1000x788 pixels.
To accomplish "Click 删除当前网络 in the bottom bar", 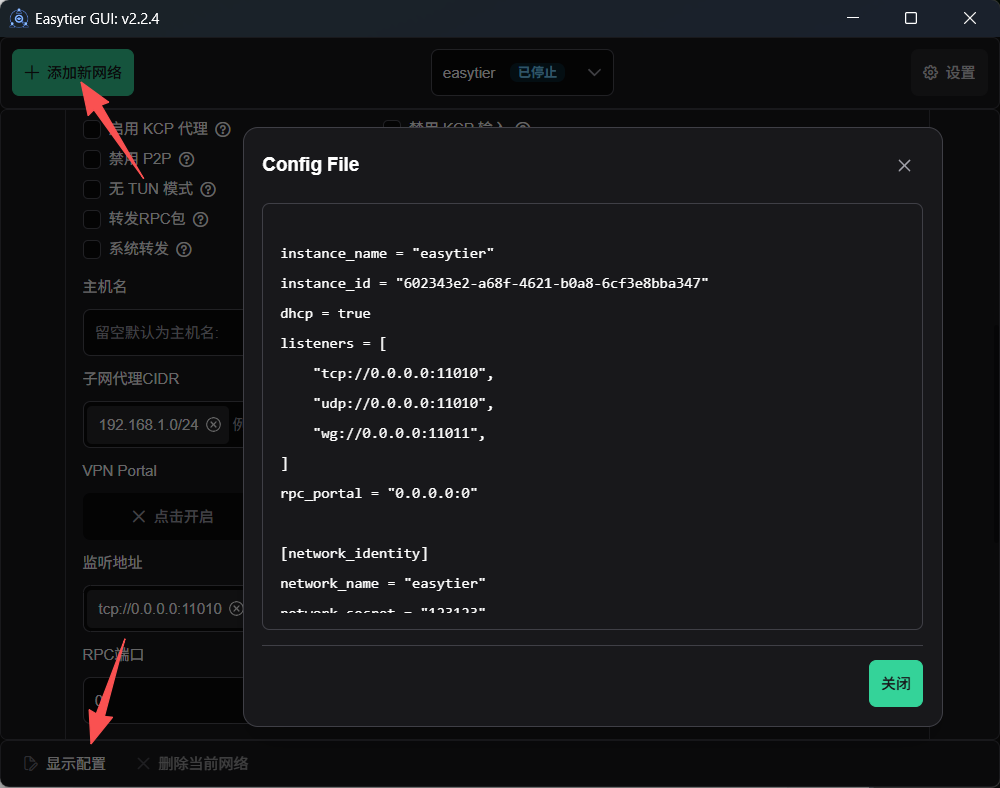I will [x=193, y=763].
